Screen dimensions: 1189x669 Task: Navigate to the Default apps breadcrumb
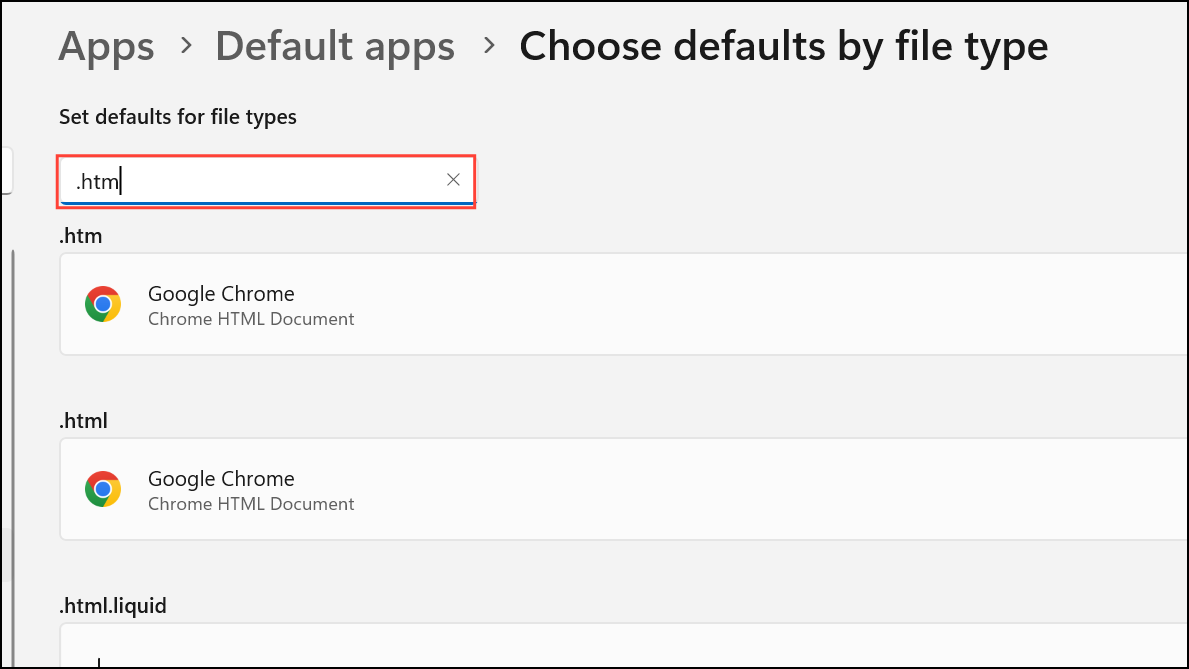click(x=335, y=46)
